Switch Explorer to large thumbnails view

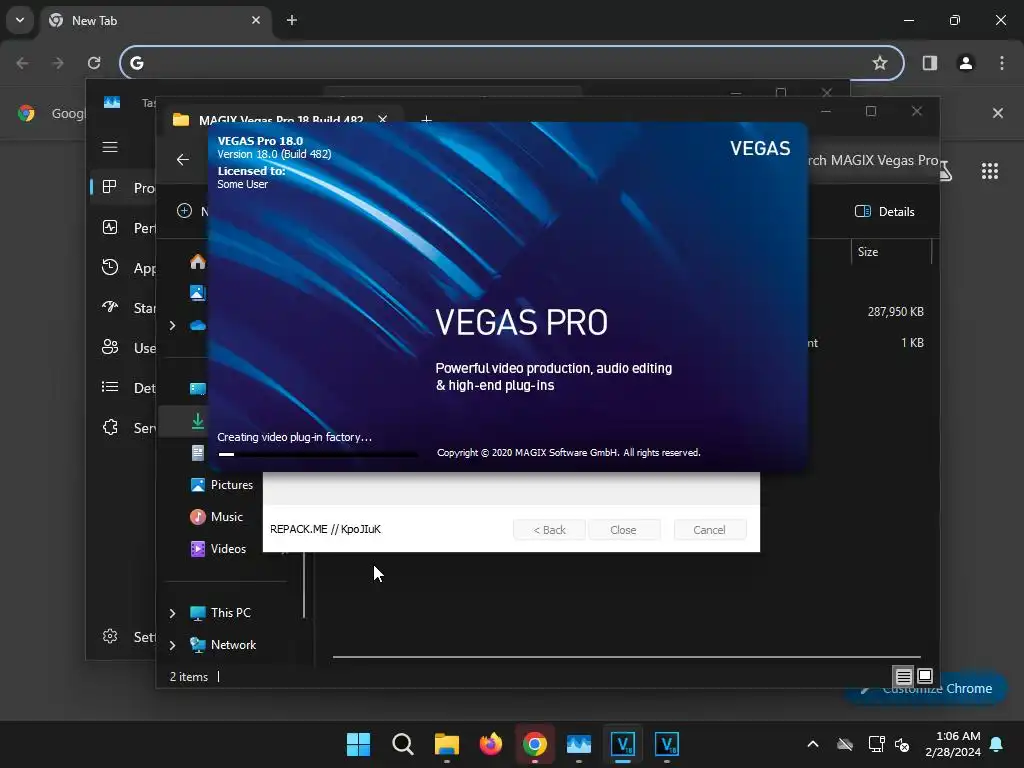(925, 676)
